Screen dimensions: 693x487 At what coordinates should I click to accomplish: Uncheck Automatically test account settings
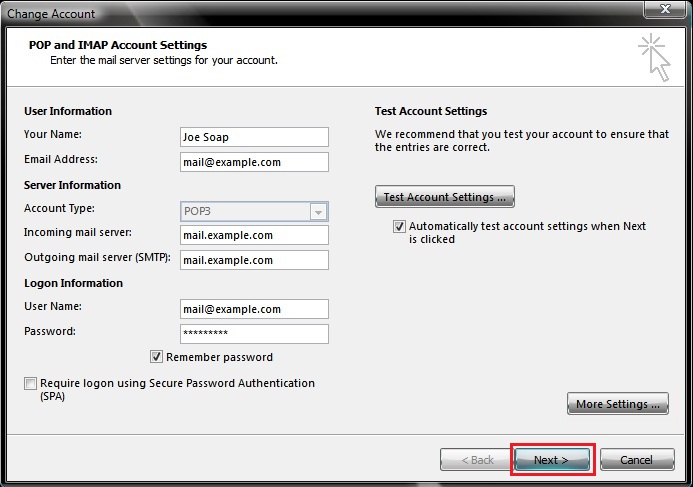[399, 227]
